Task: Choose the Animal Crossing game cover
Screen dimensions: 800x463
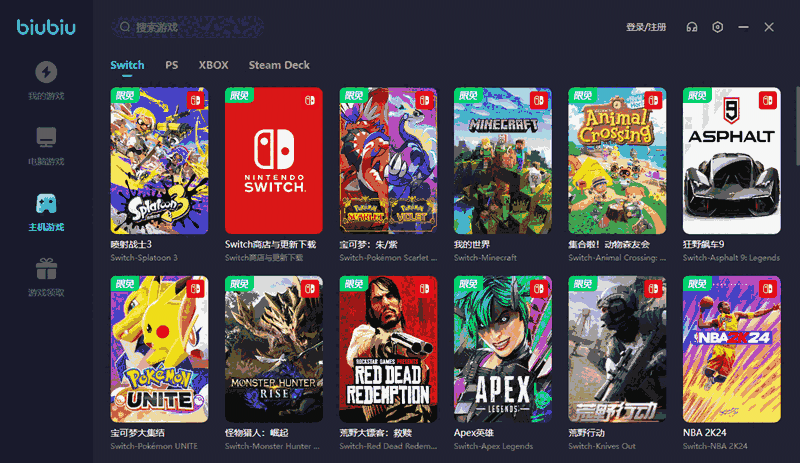Action: (617, 161)
